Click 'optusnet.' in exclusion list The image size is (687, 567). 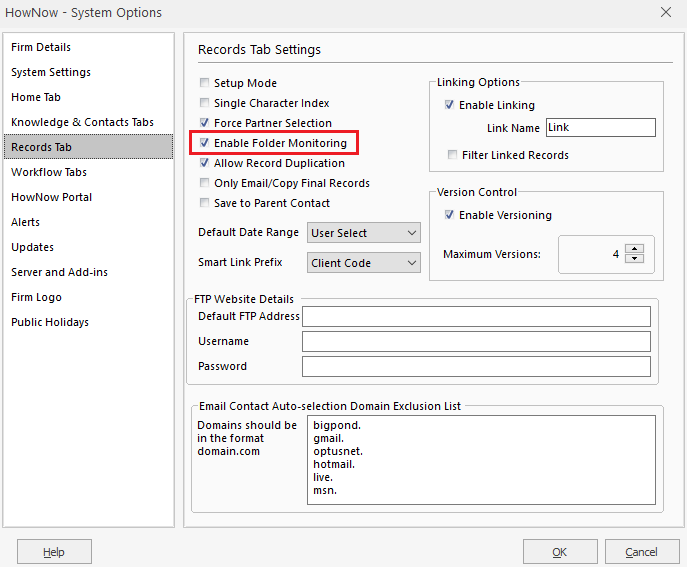(338, 451)
